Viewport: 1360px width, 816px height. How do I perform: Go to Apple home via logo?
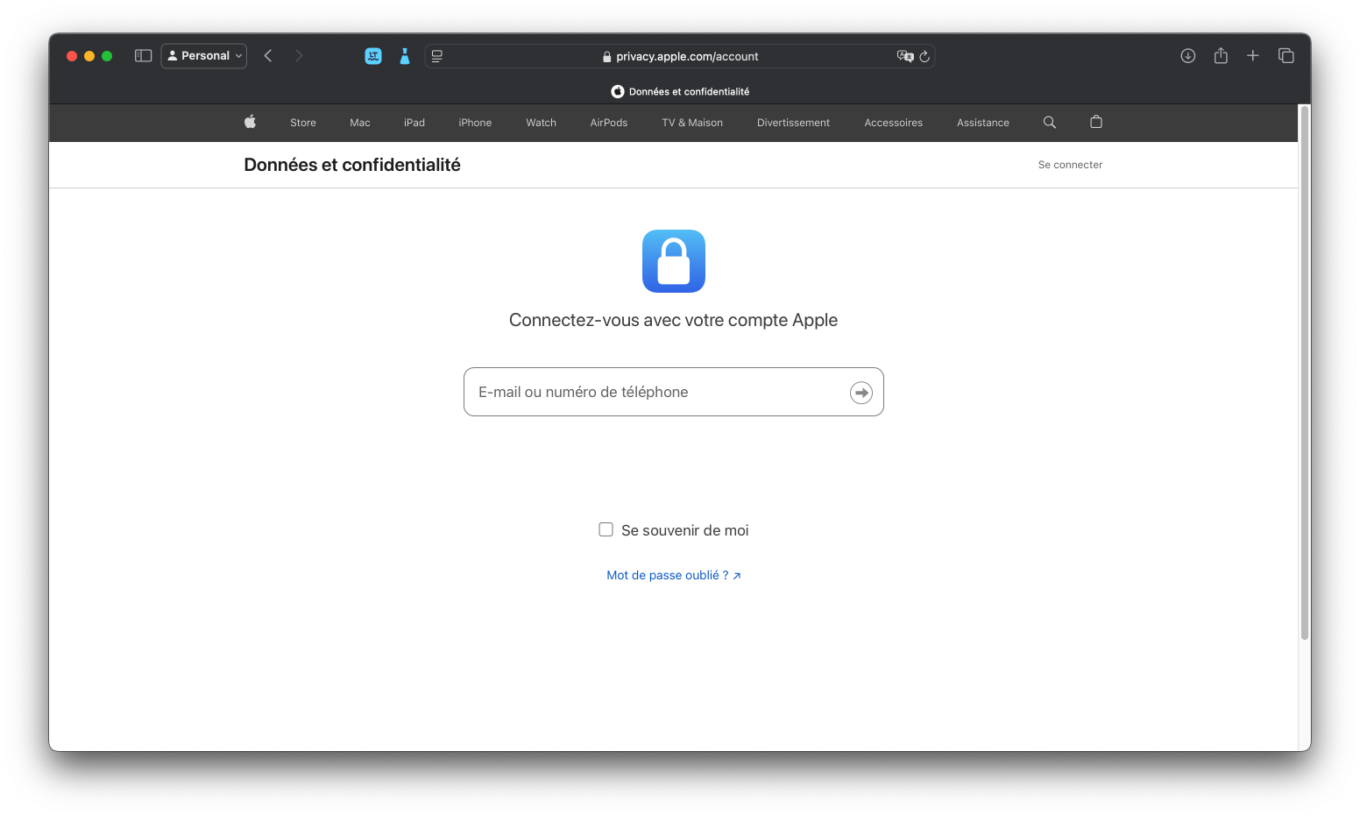[x=250, y=122]
